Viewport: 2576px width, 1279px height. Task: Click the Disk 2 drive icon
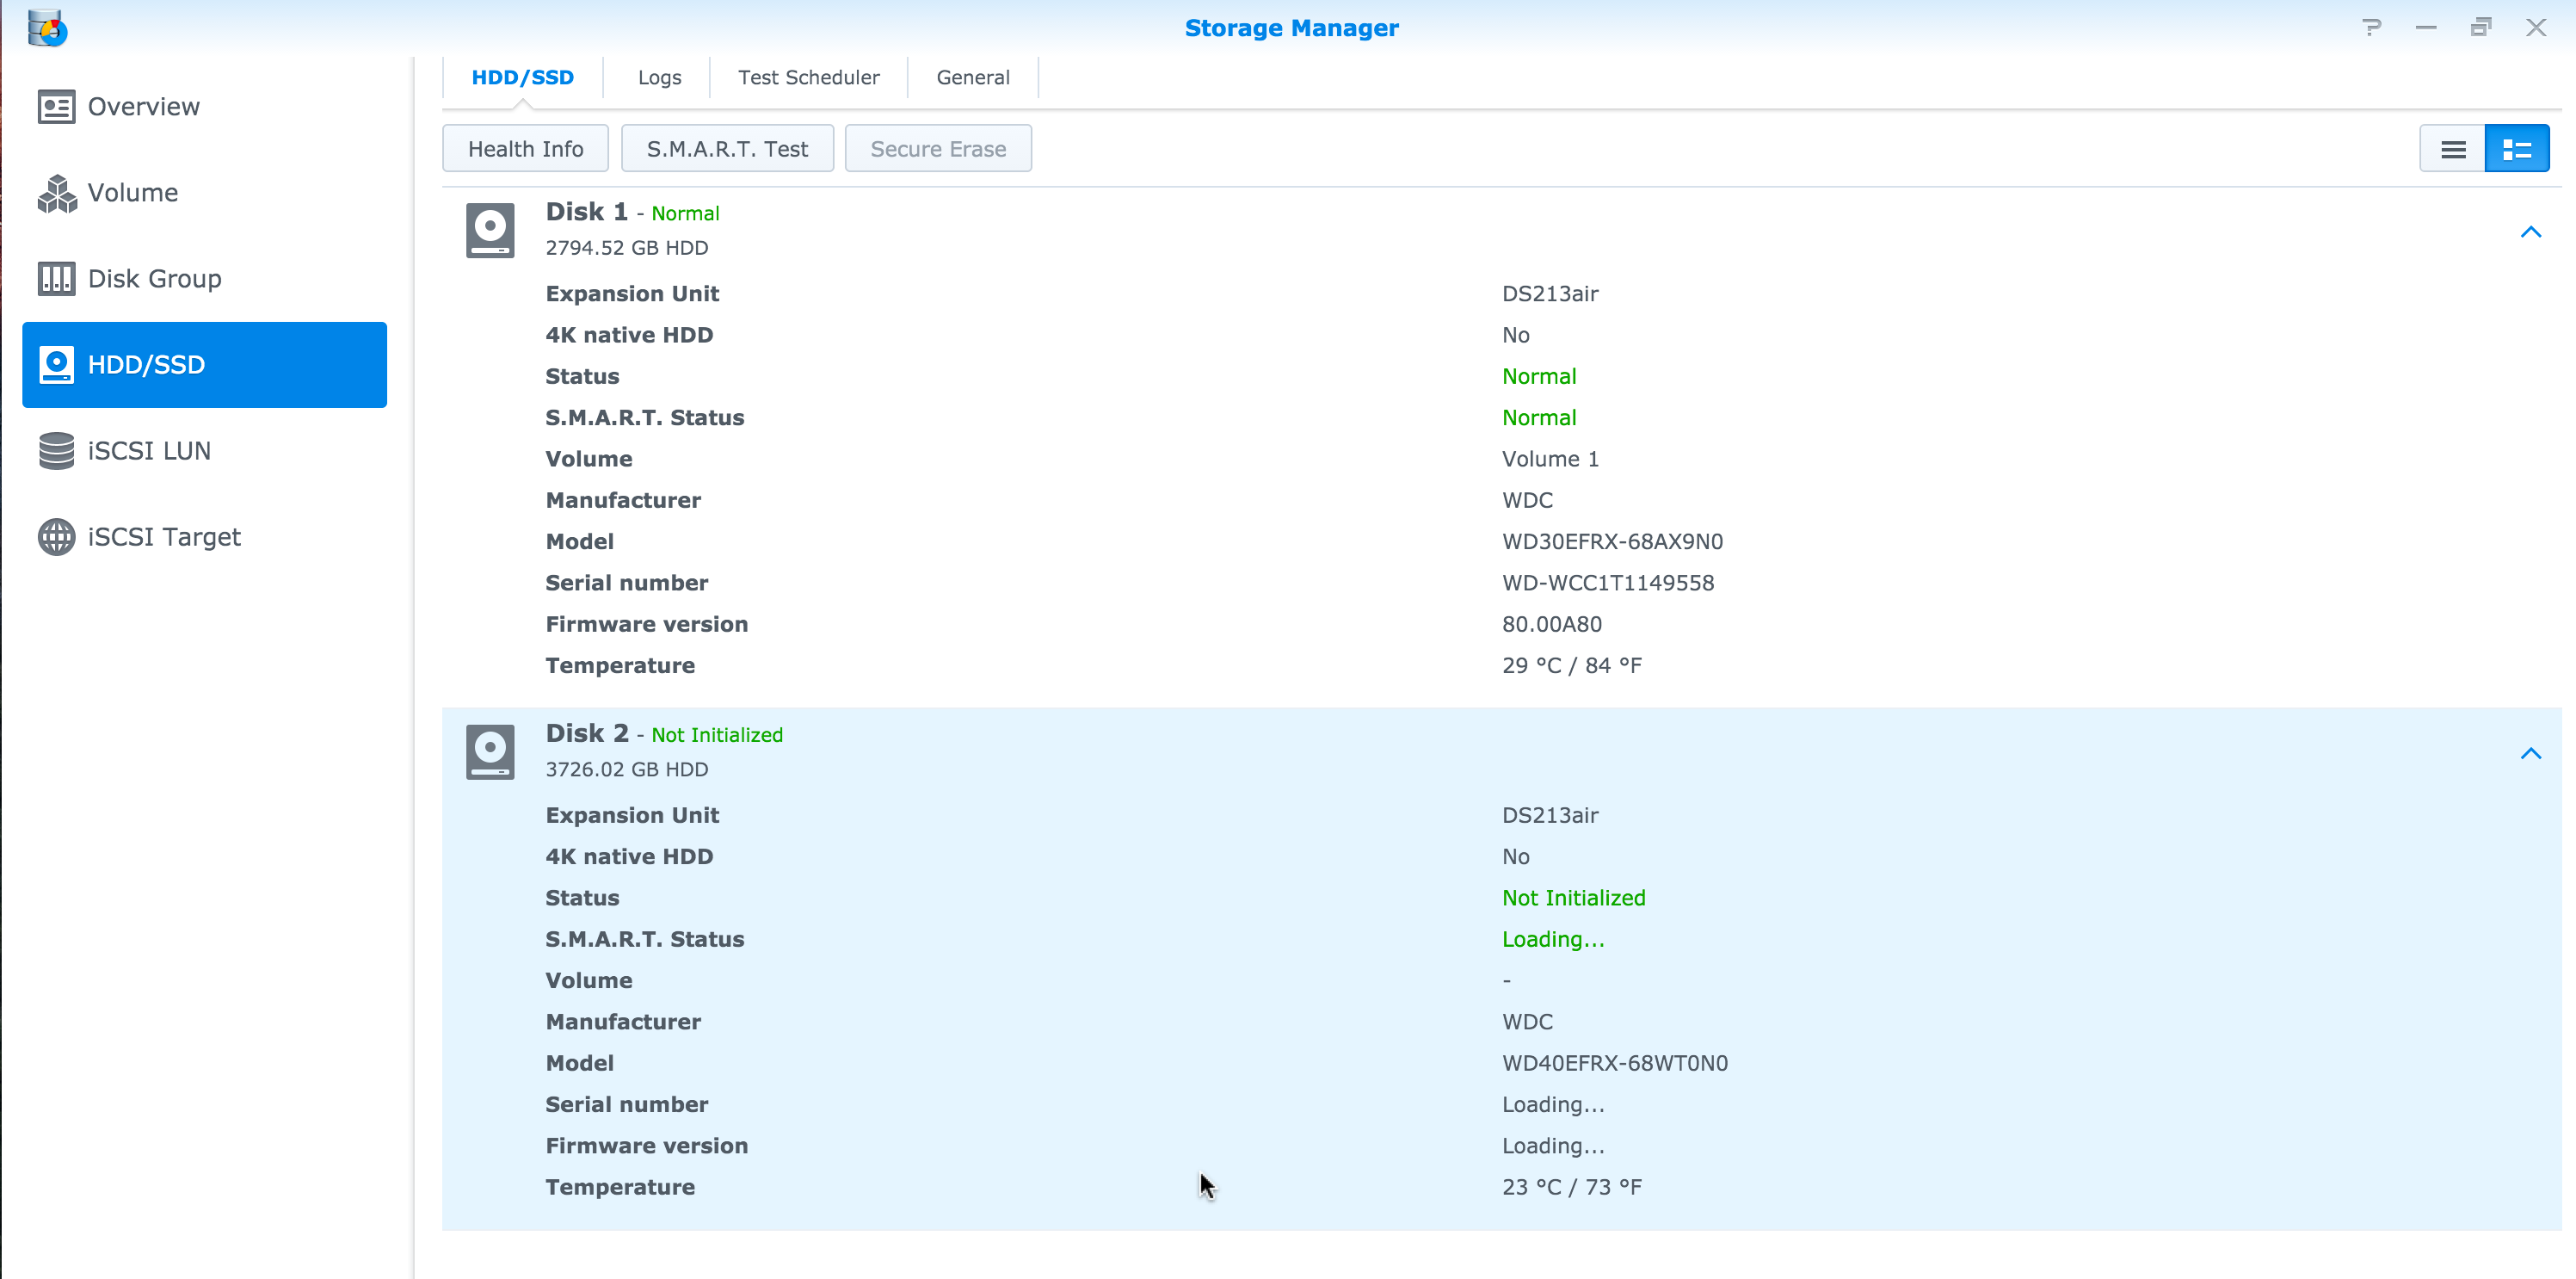490,752
